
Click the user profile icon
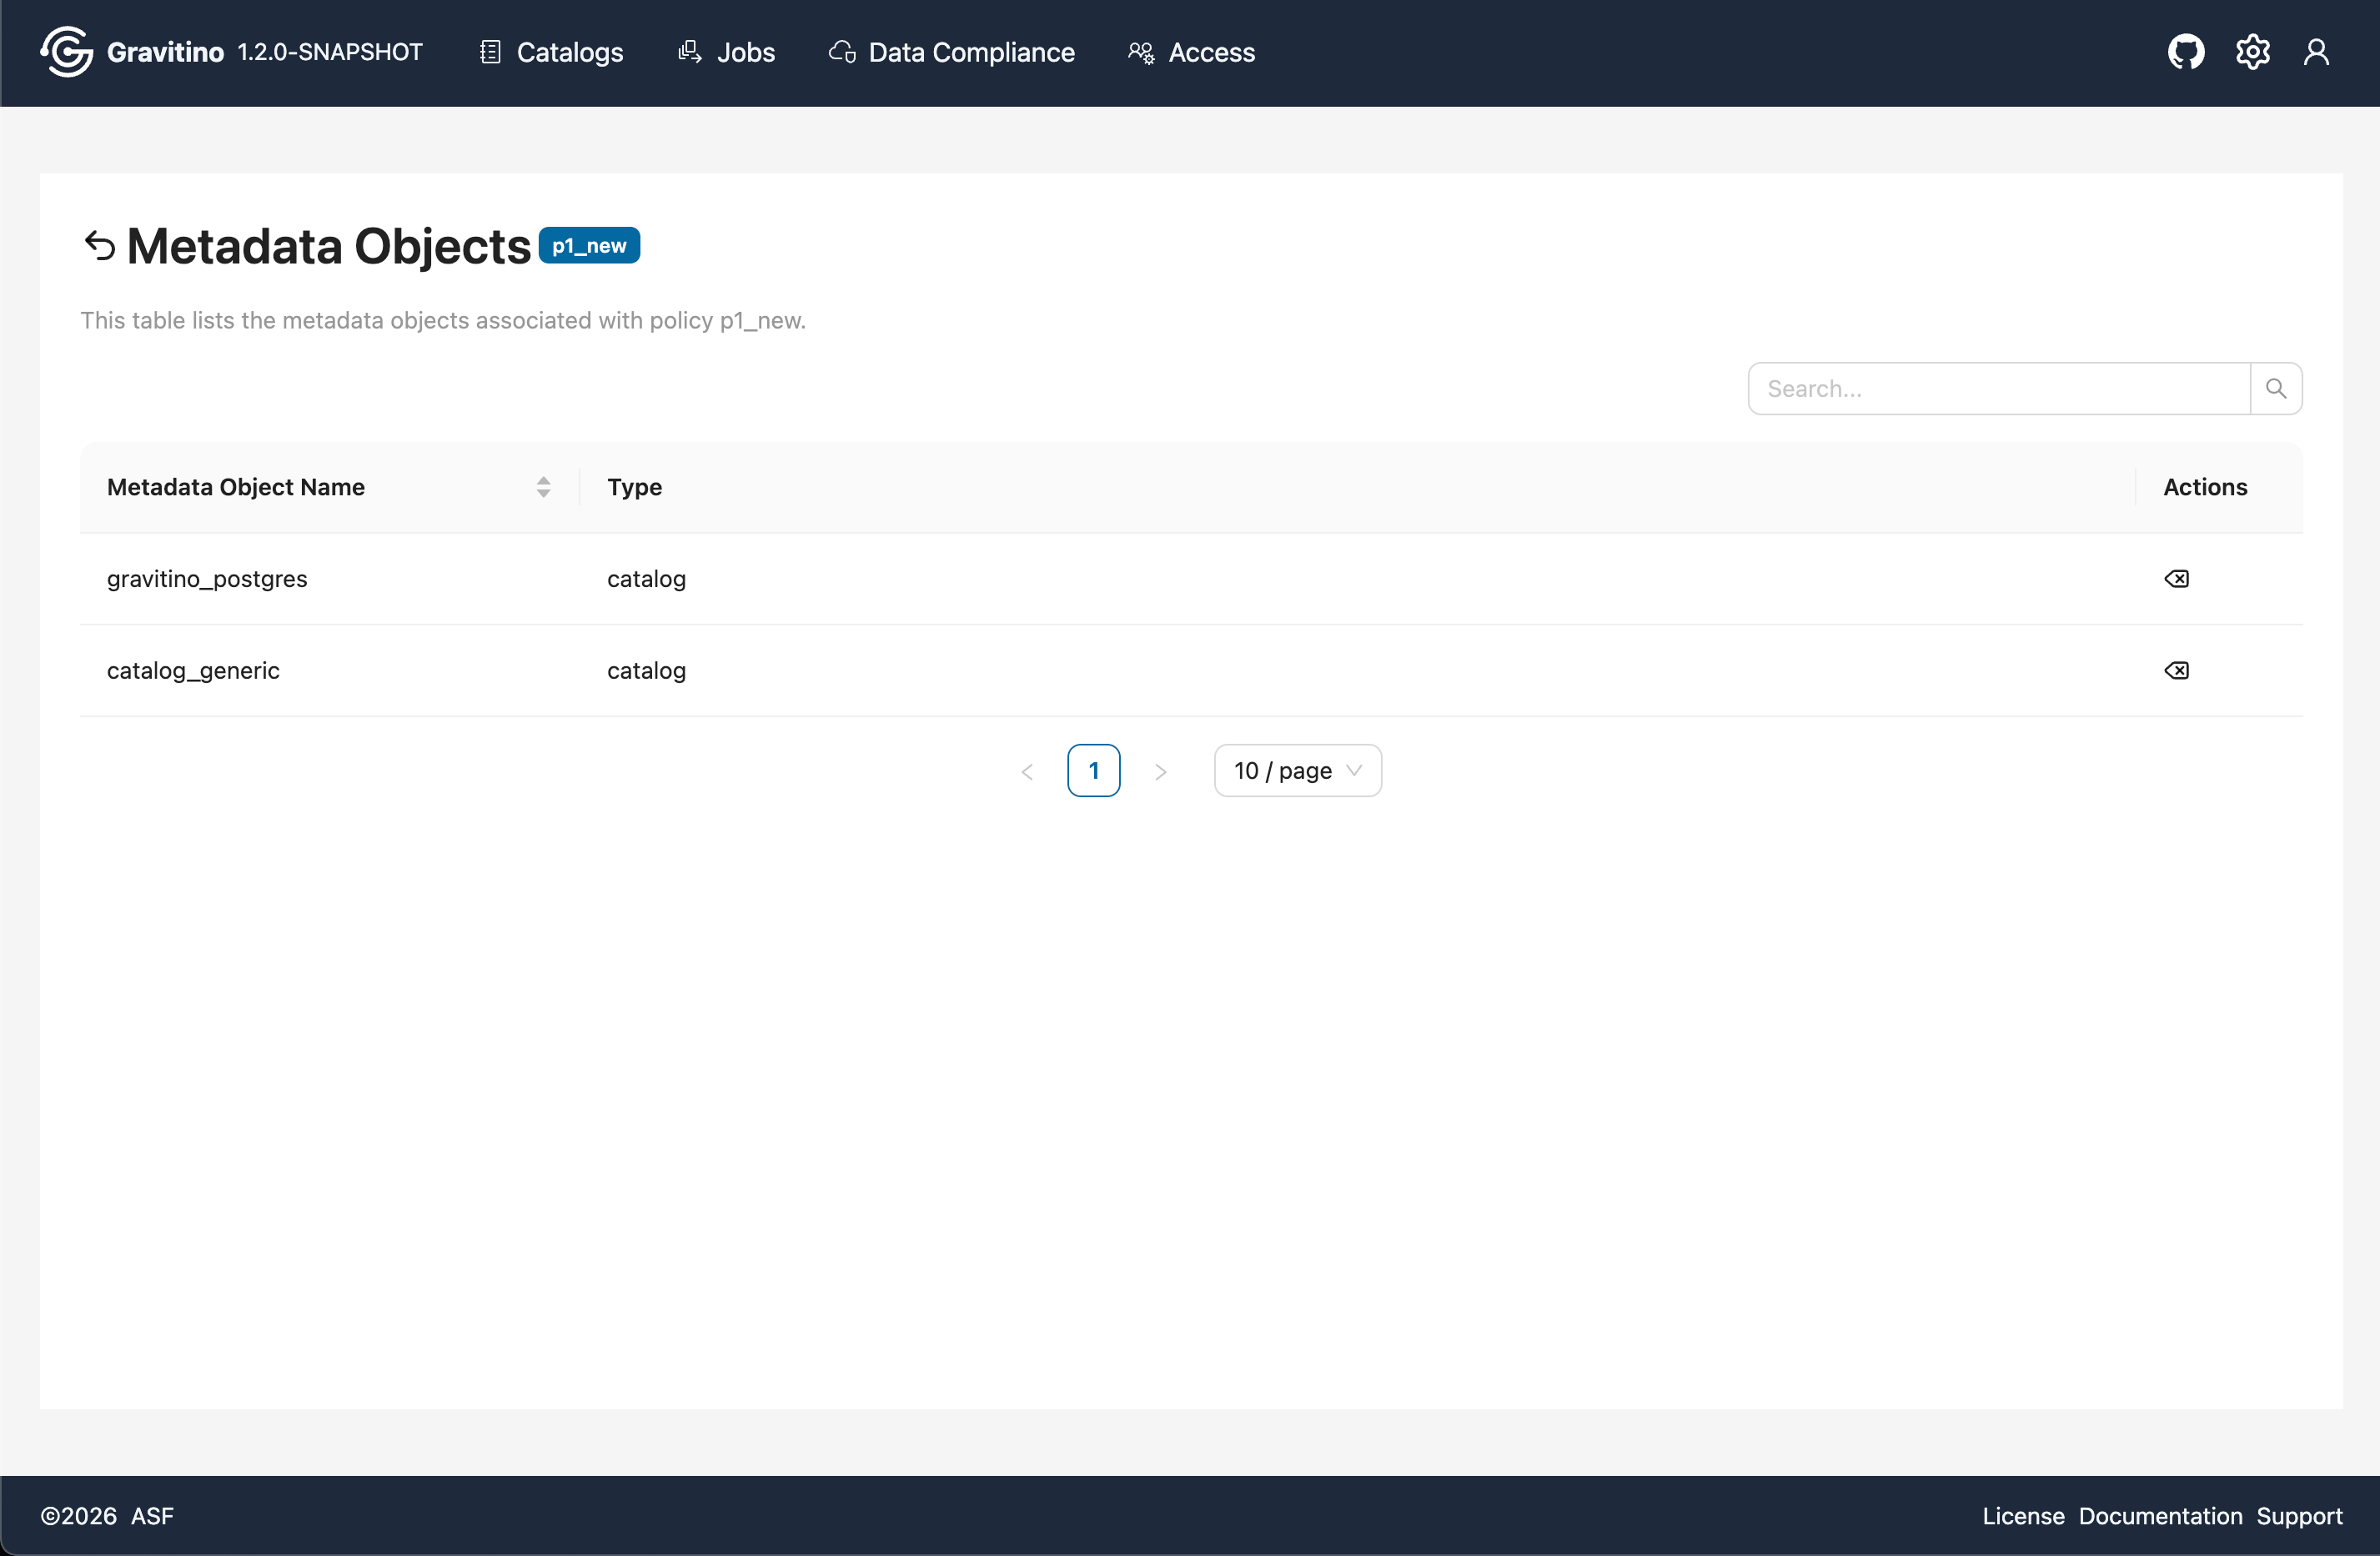2318,52
